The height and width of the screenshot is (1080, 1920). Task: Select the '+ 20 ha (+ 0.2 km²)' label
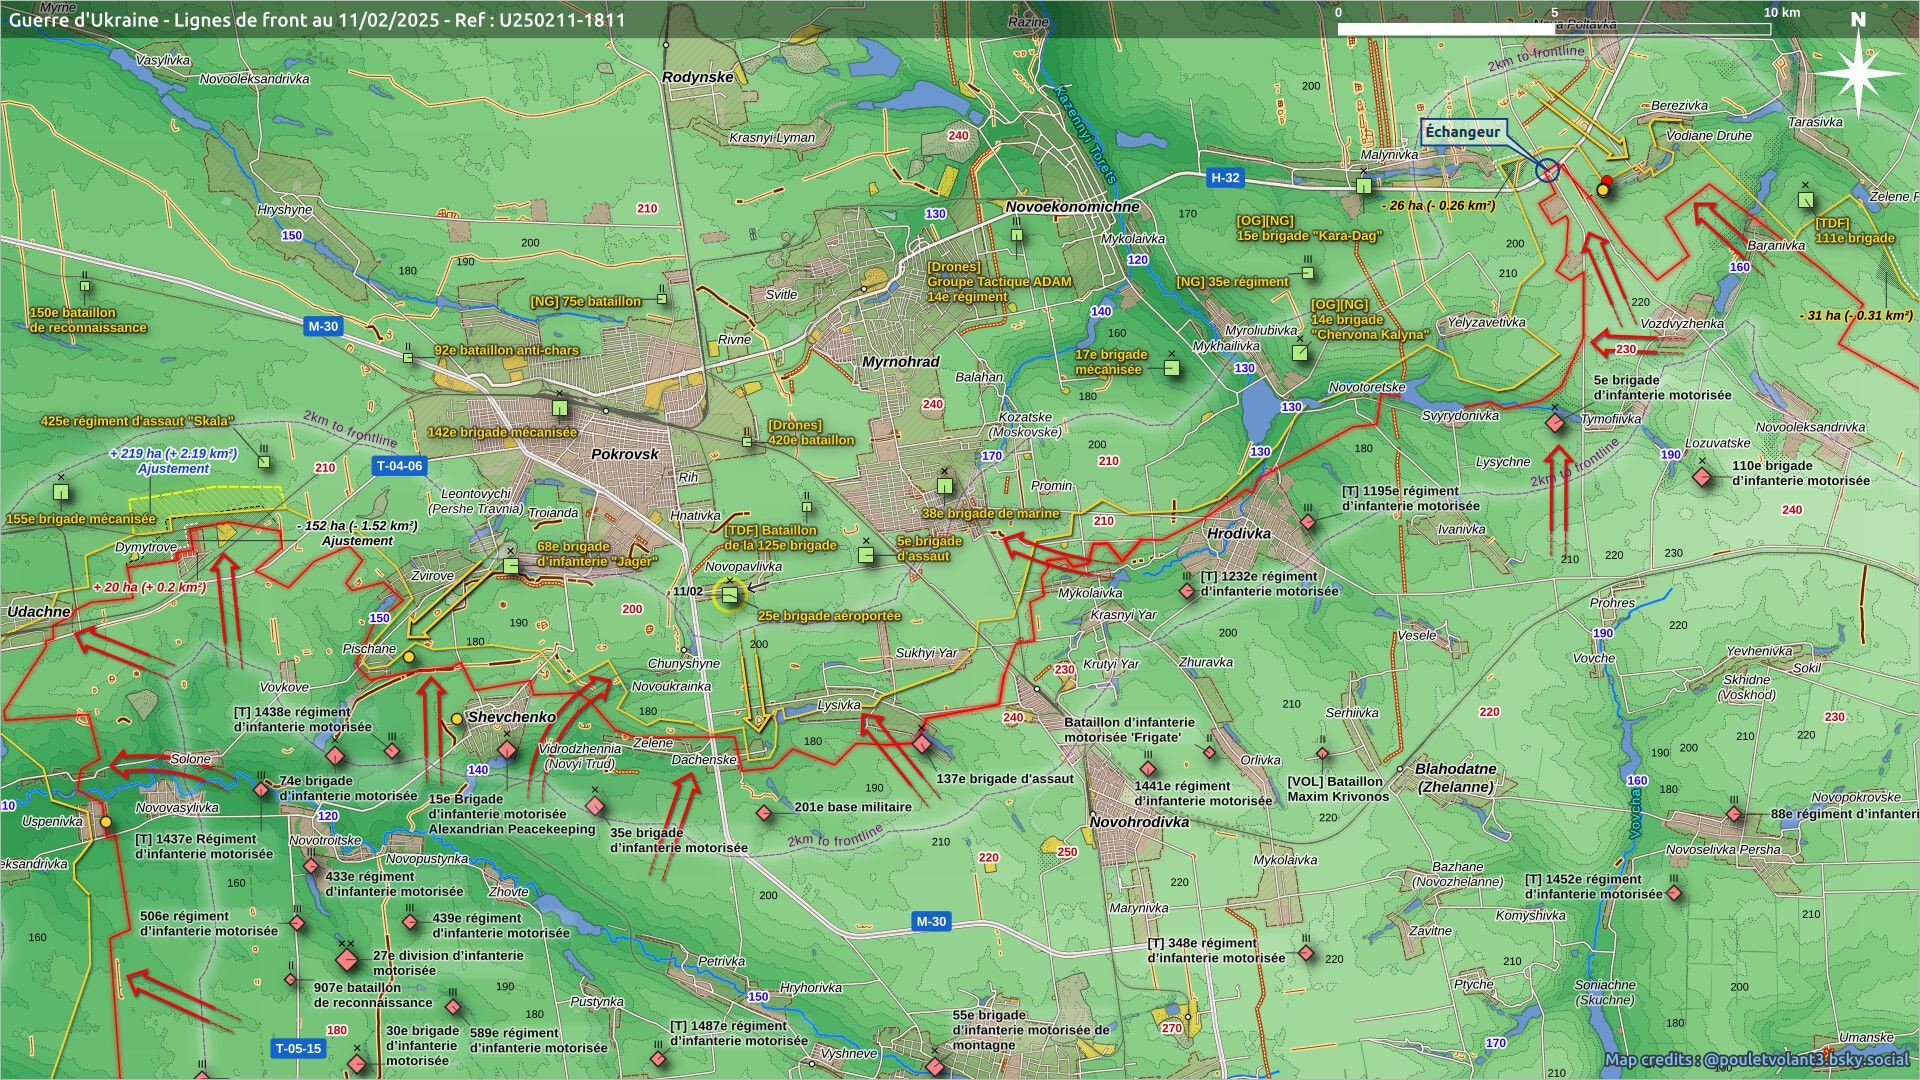[149, 587]
